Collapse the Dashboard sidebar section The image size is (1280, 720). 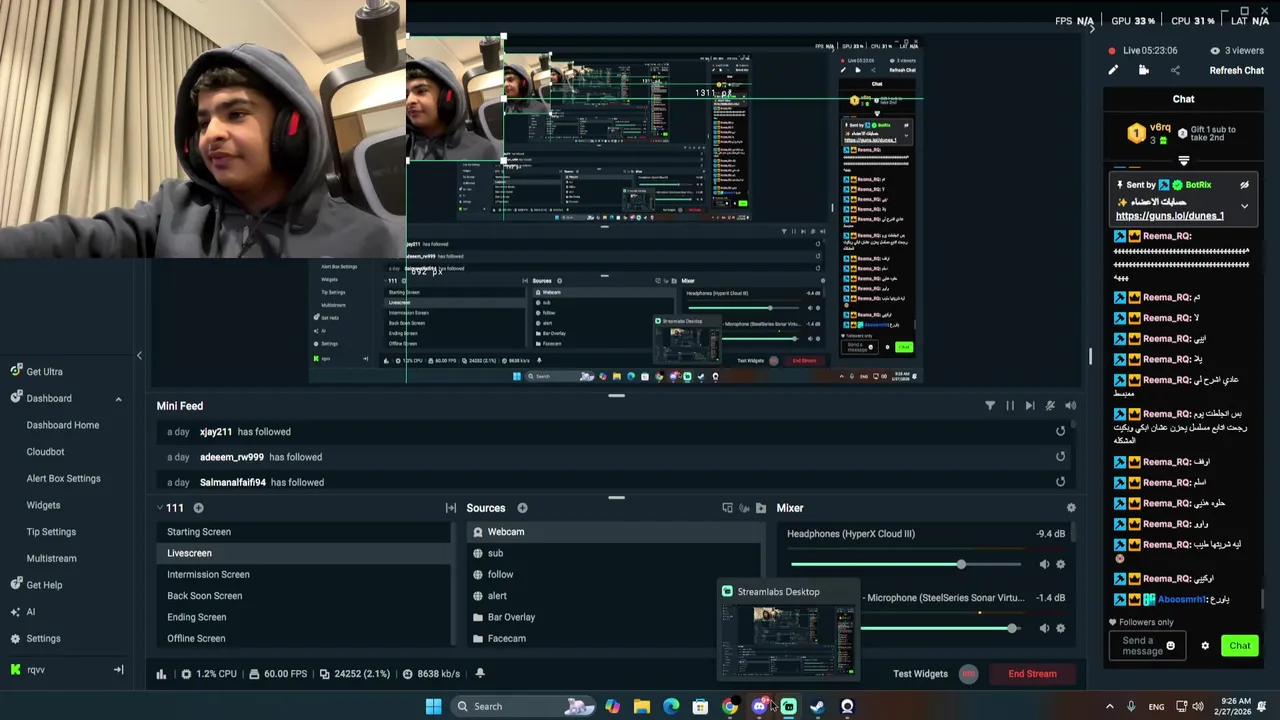click(118, 399)
